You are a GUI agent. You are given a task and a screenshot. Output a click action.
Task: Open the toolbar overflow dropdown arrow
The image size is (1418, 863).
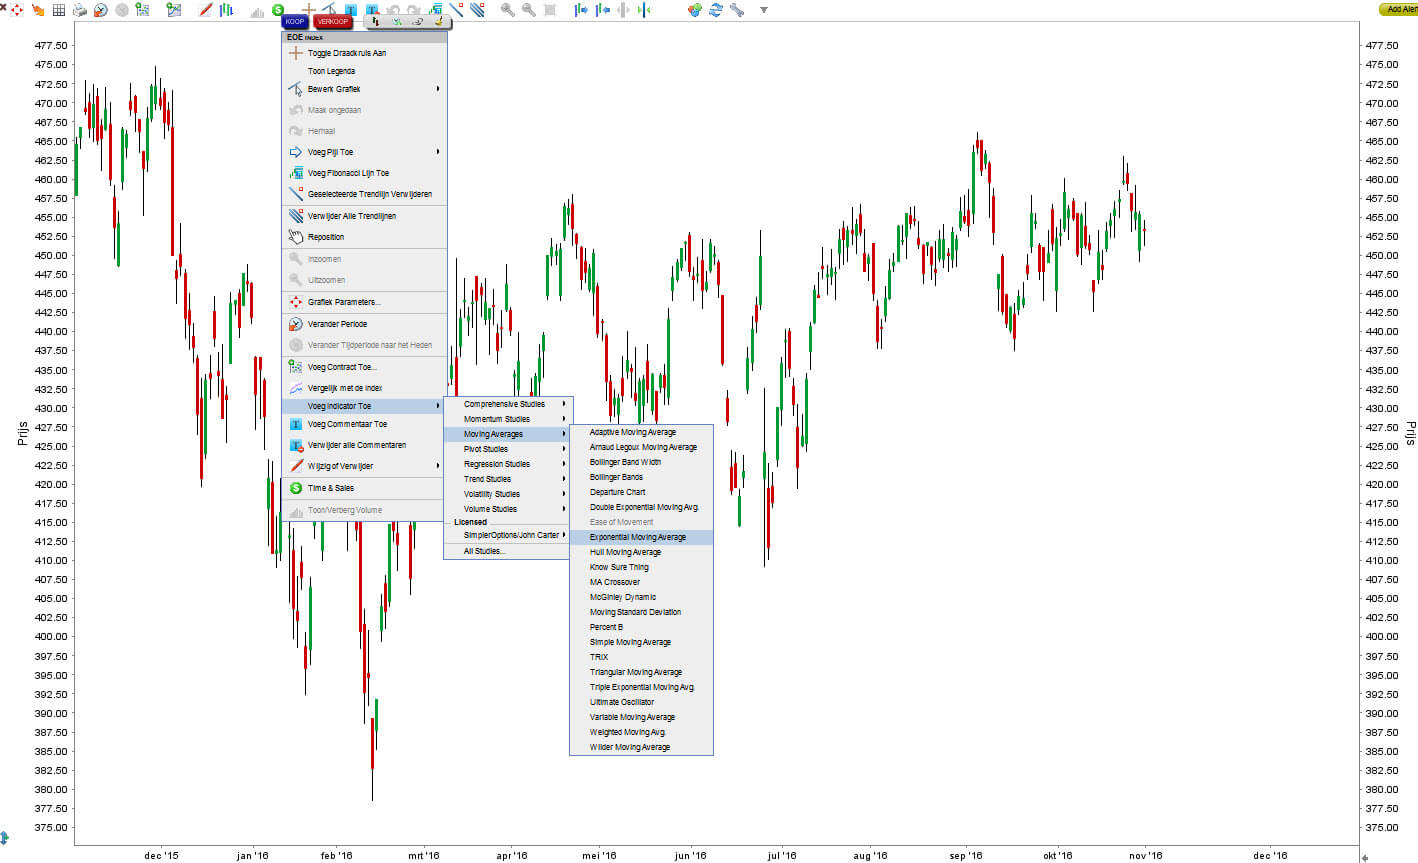click(x=763, y=10)
